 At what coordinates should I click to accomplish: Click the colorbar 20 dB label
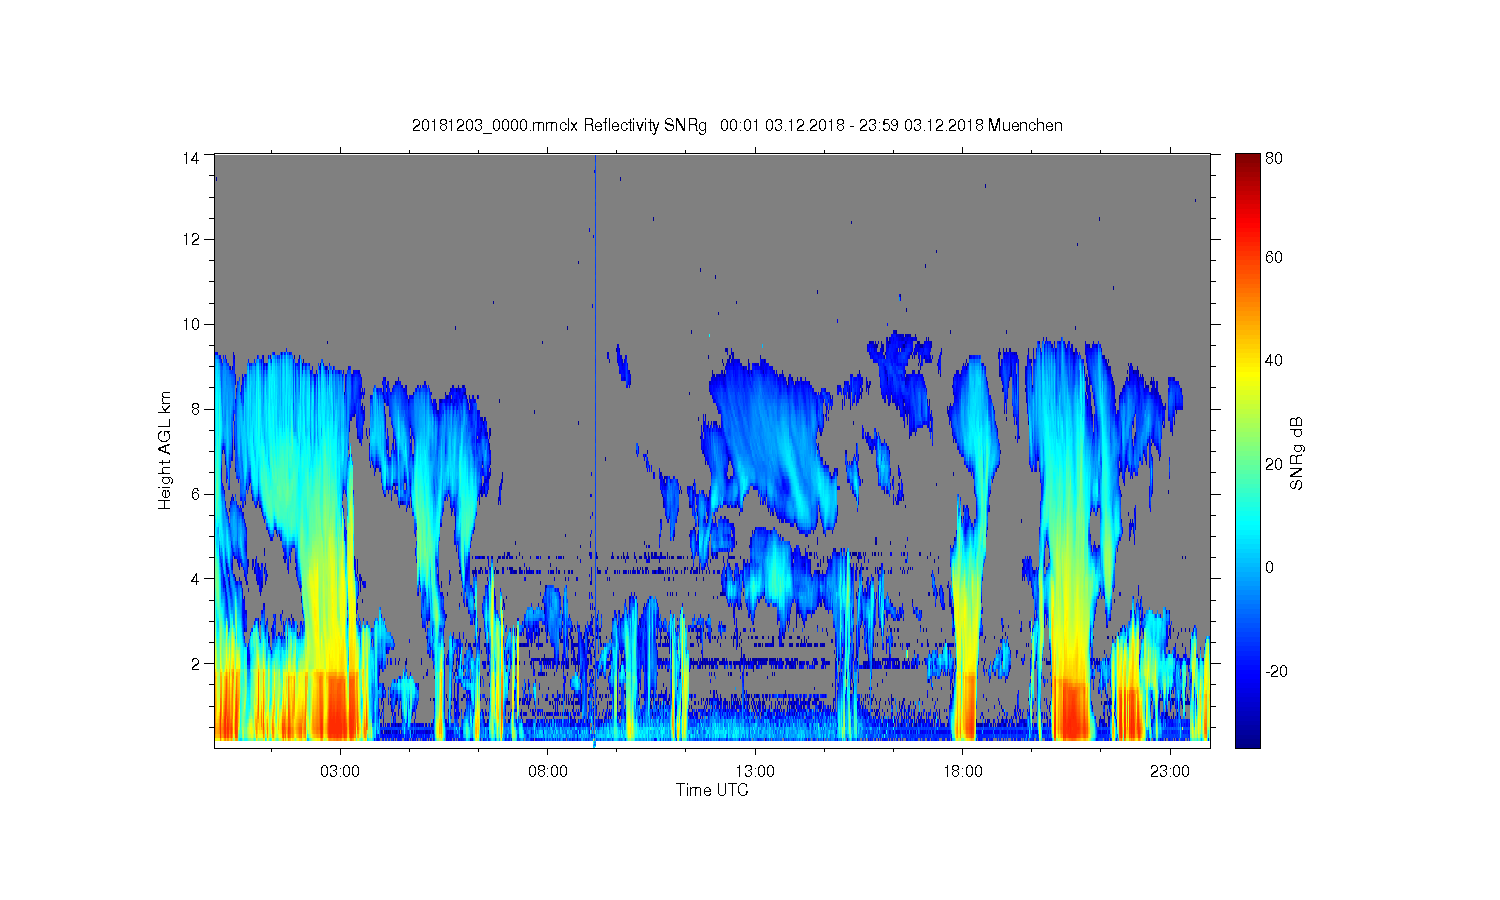click(1274, 464)
